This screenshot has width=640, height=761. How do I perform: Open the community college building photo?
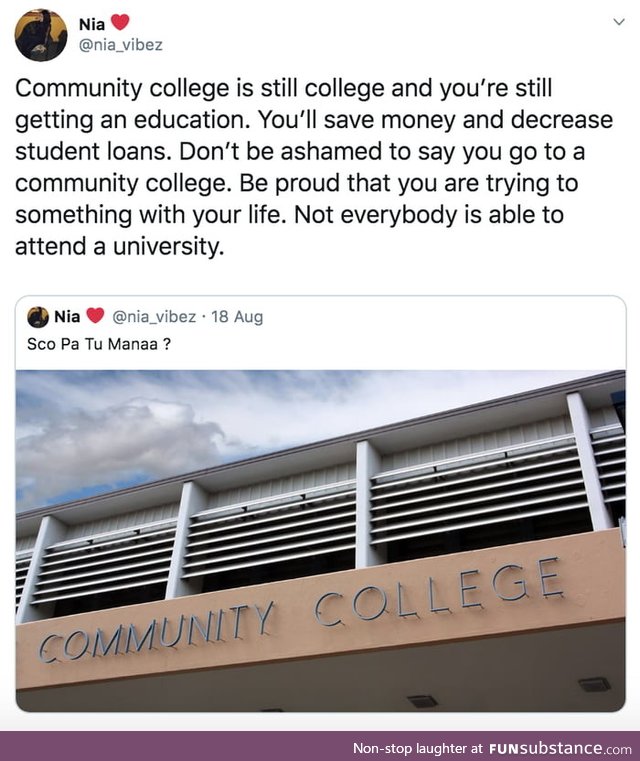click(320, 540)
